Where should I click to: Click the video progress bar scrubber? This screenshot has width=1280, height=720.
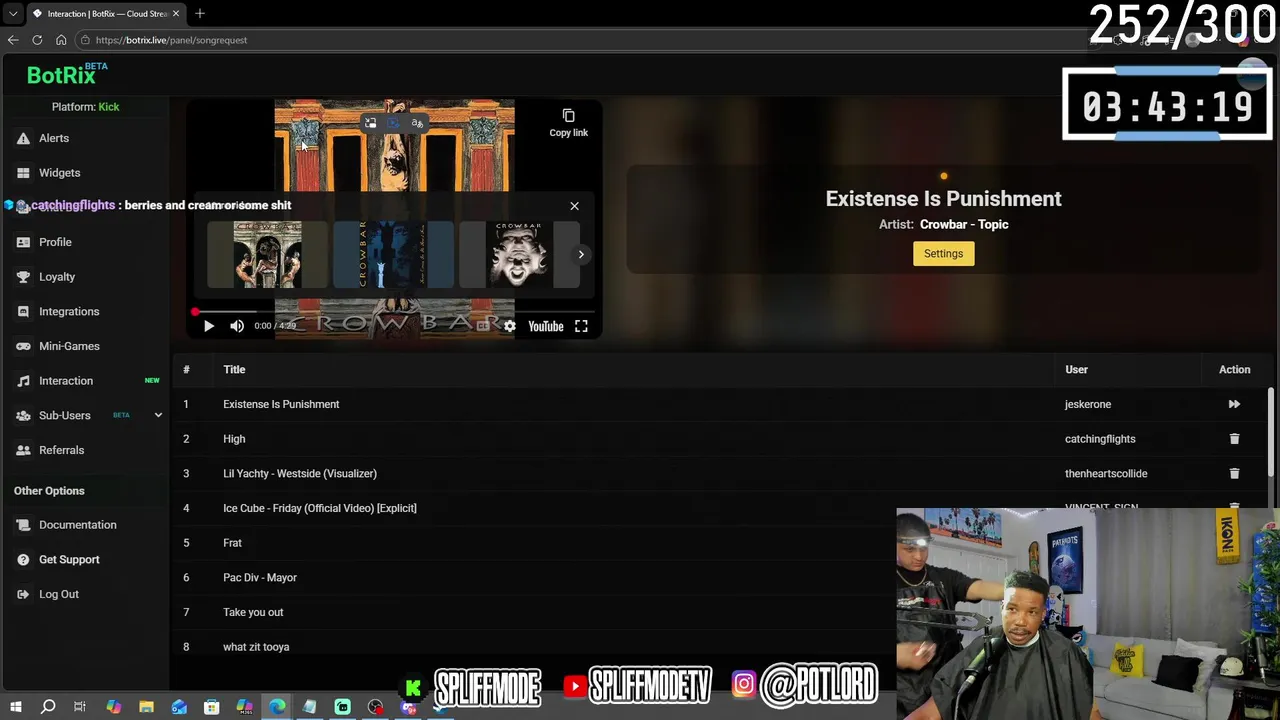tap(195, 312)
